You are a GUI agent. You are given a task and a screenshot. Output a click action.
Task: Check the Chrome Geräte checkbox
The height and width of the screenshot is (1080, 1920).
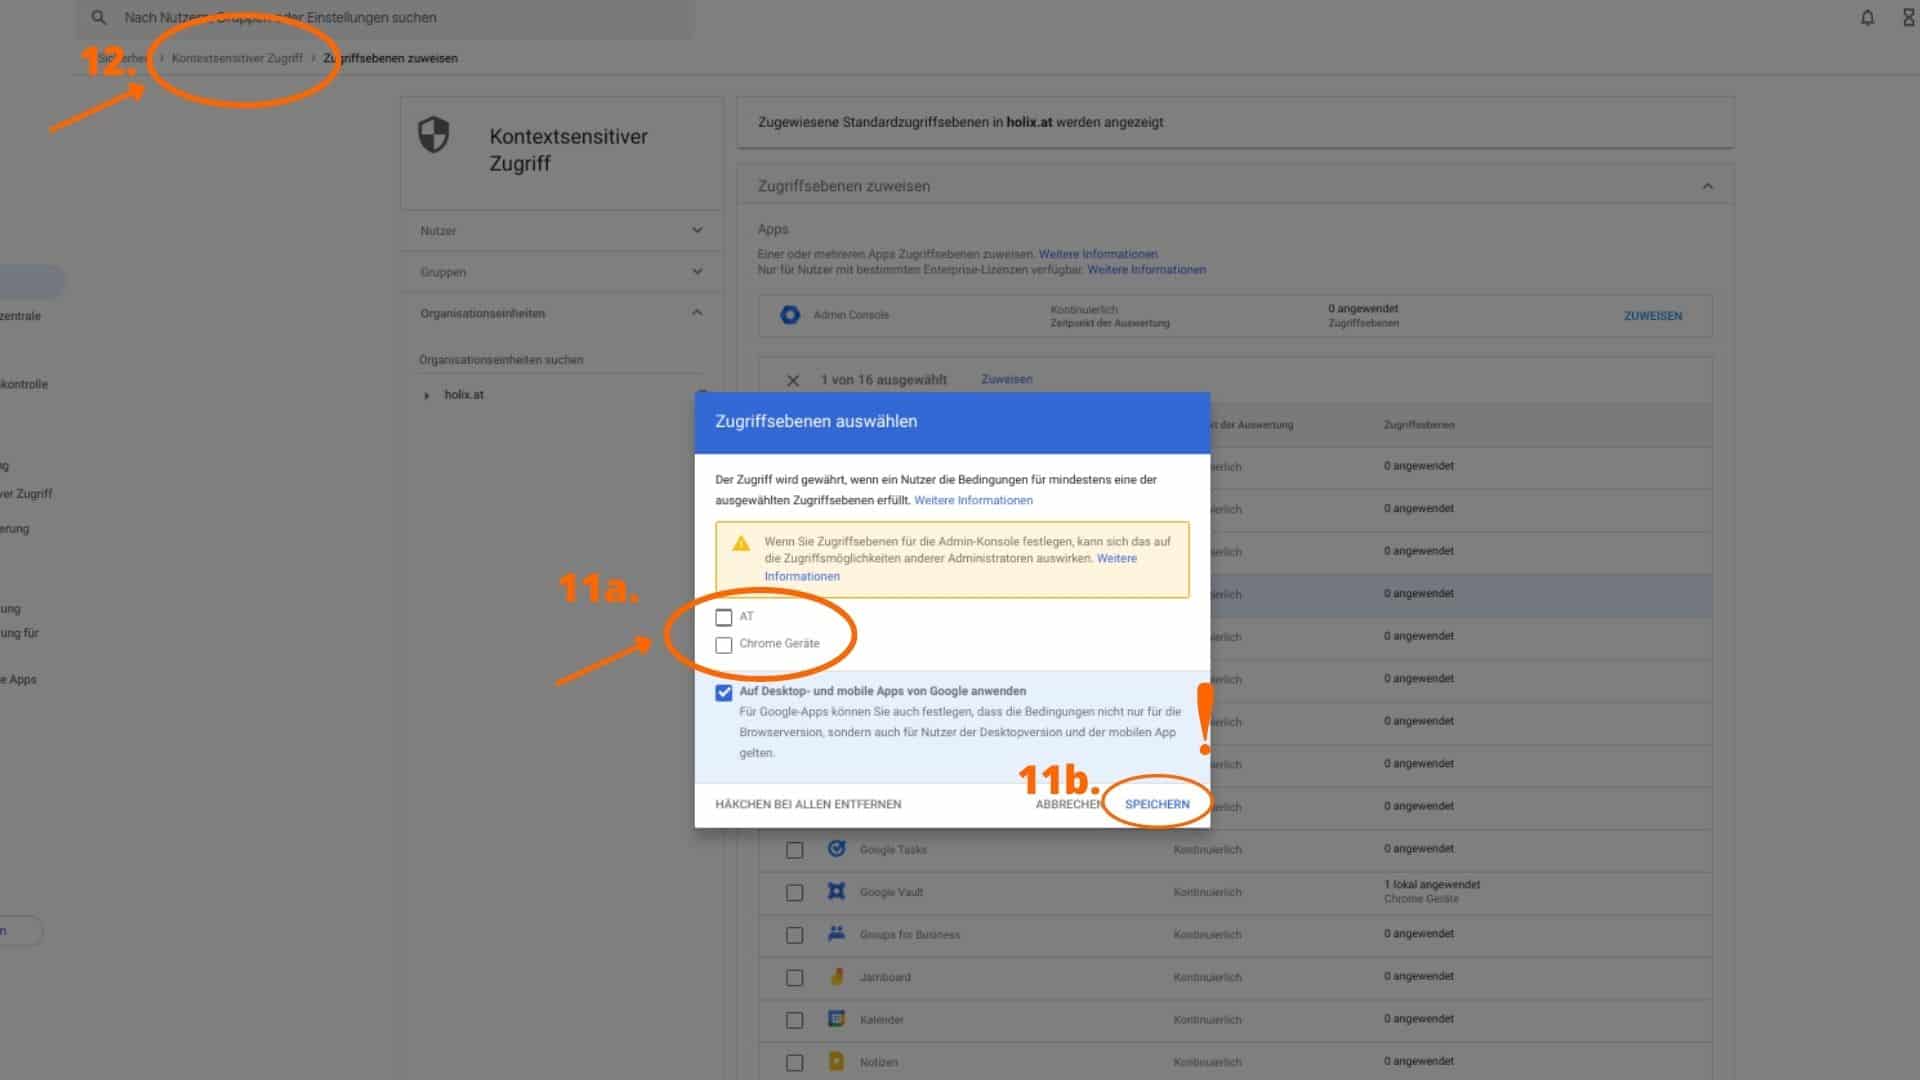tap(724, 645)
